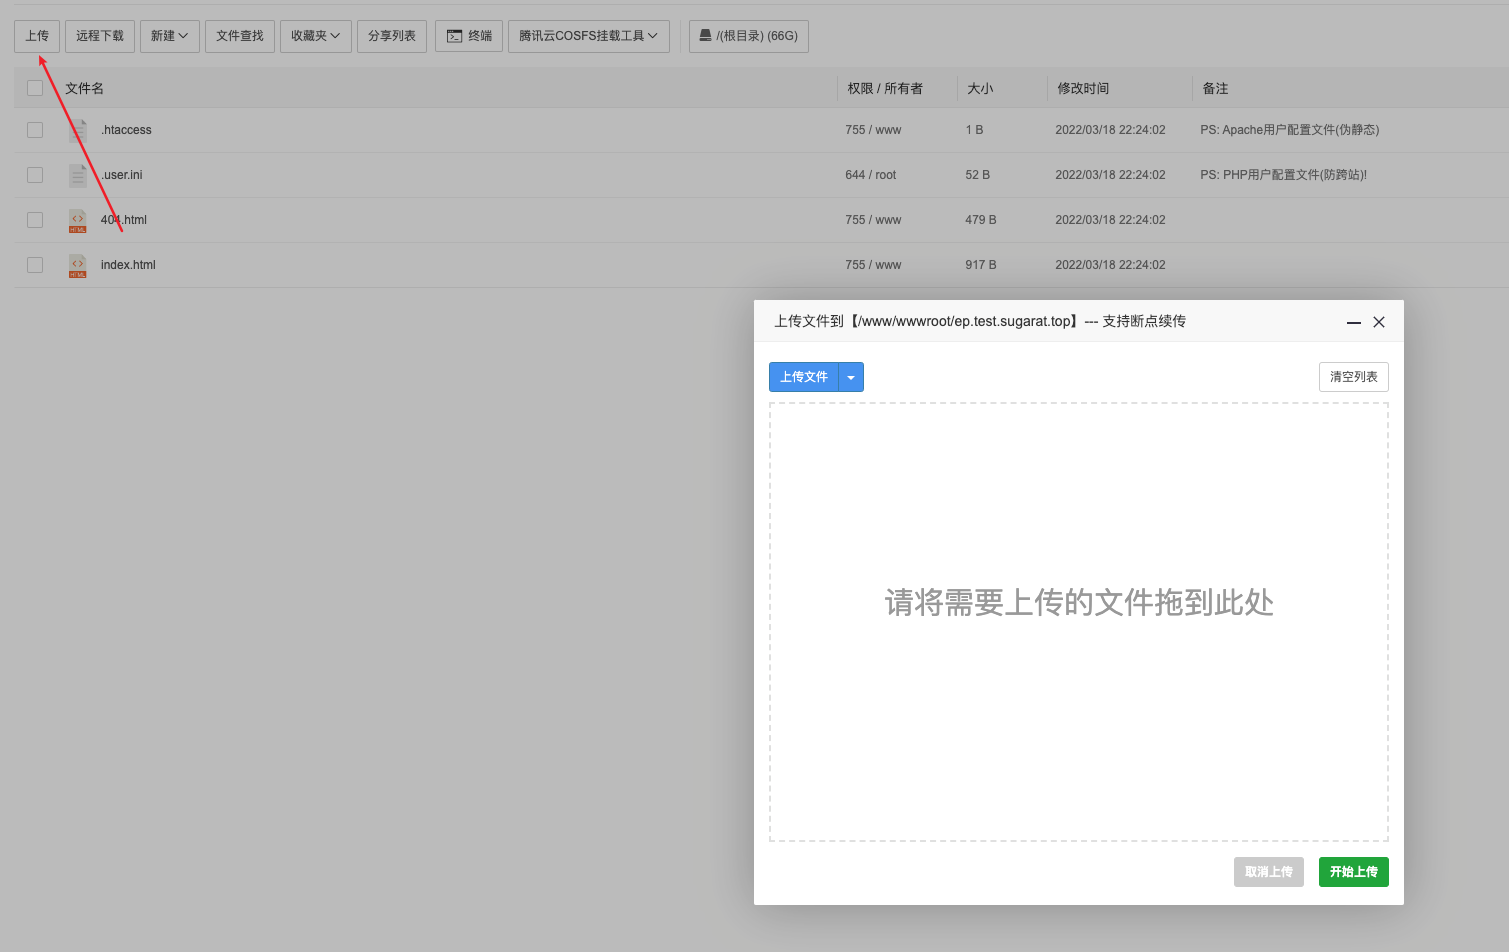Minimize the upload dialog

pyautogui.click(x=1354, y=322)
